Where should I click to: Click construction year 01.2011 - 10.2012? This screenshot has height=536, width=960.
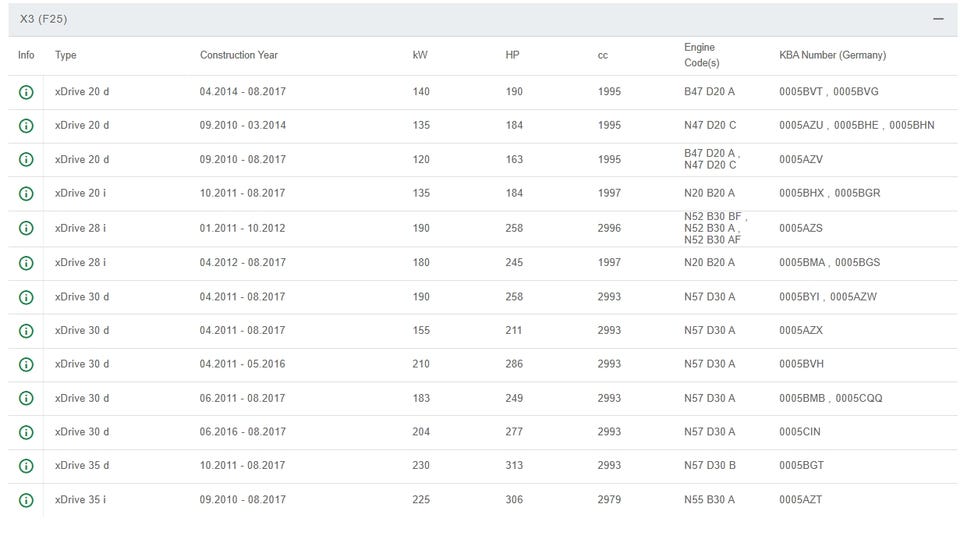pyautogui.click(x=242, y=228)
